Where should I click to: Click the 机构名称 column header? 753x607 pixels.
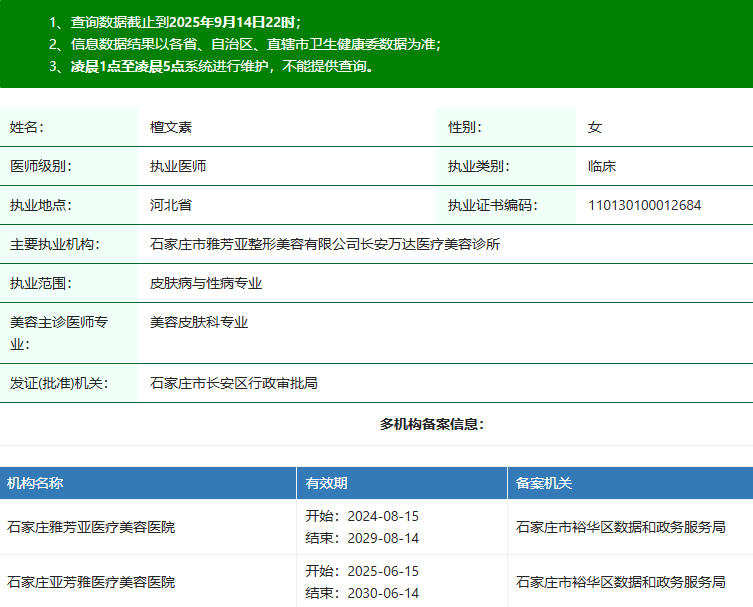35,483
